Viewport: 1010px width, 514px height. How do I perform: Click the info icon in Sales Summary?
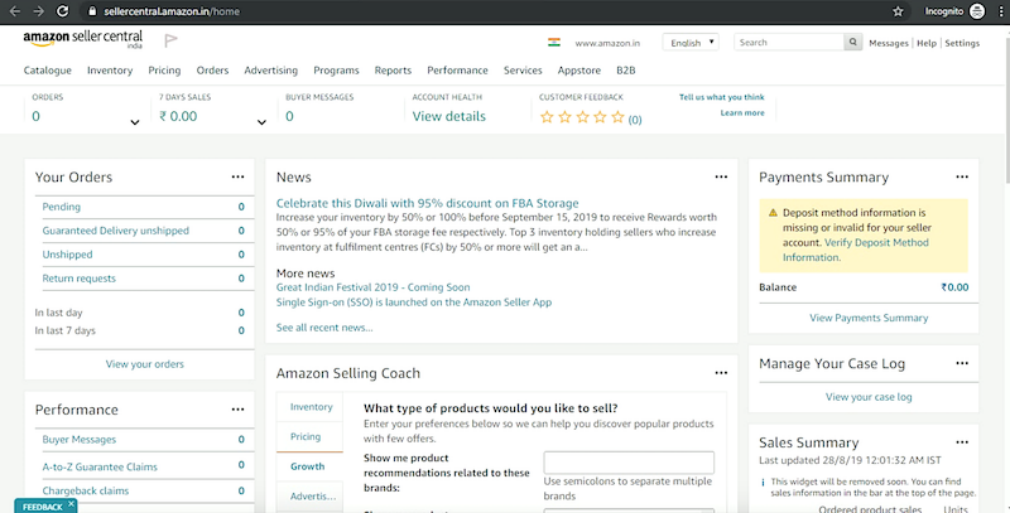point(763,482)
